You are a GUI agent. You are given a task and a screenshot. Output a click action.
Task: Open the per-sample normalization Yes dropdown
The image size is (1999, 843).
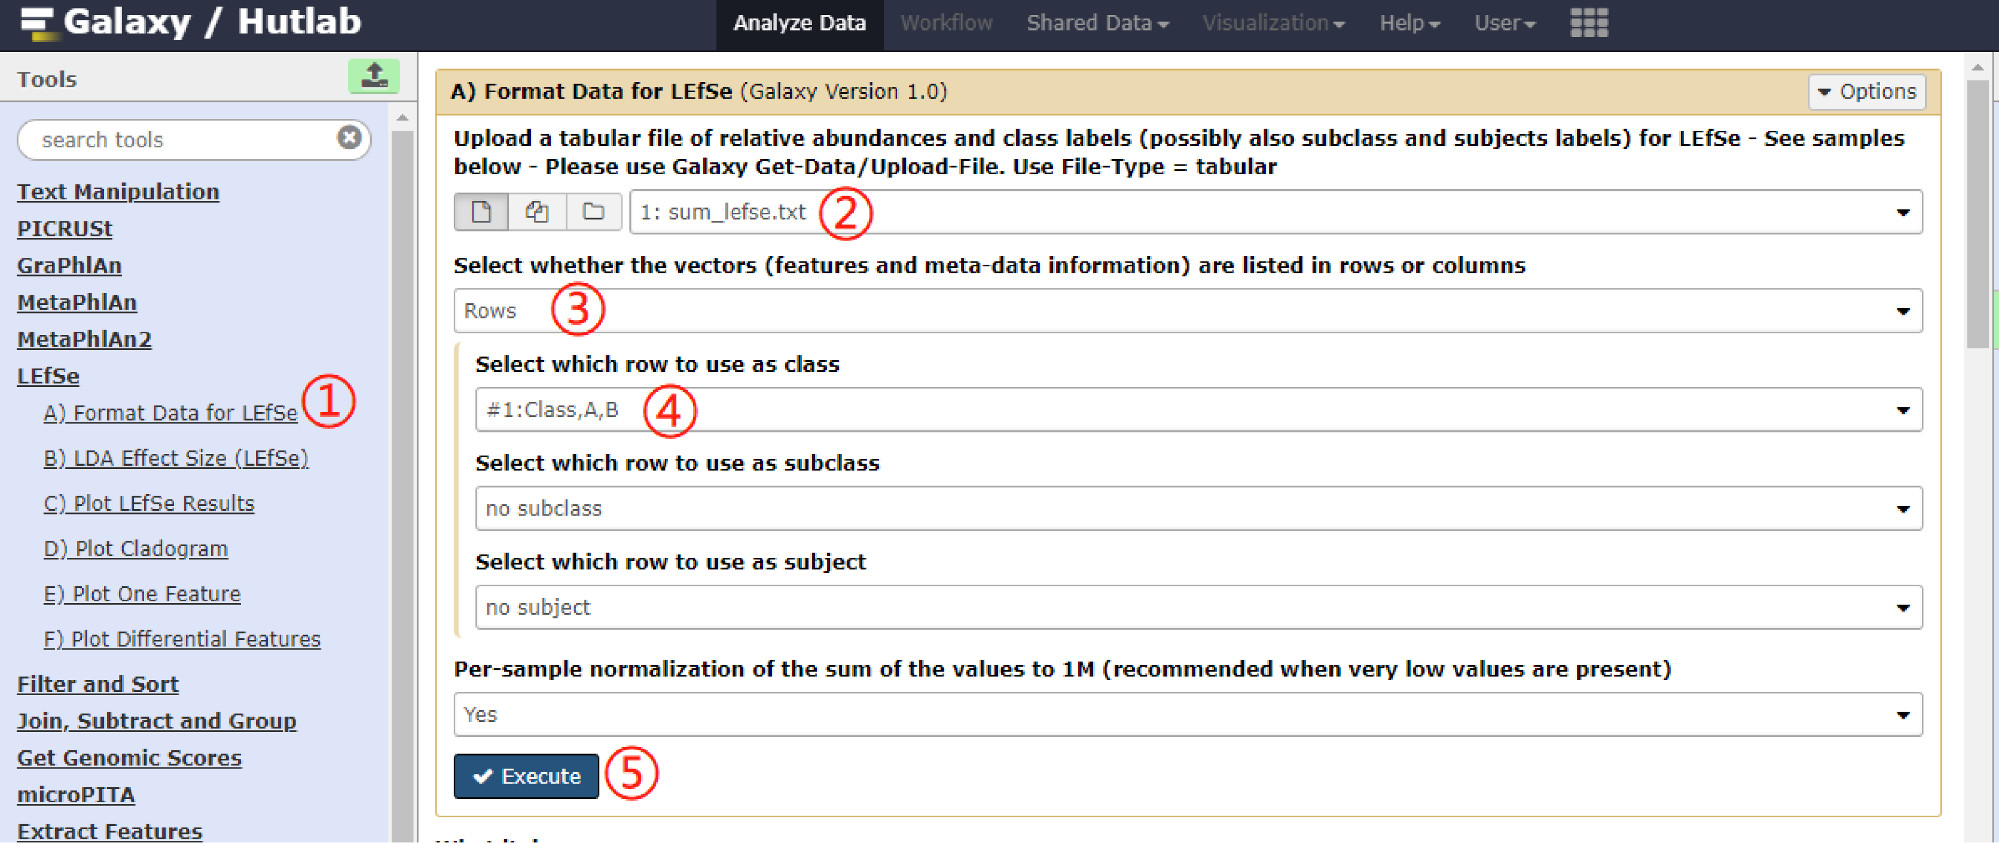[1187, 715]
